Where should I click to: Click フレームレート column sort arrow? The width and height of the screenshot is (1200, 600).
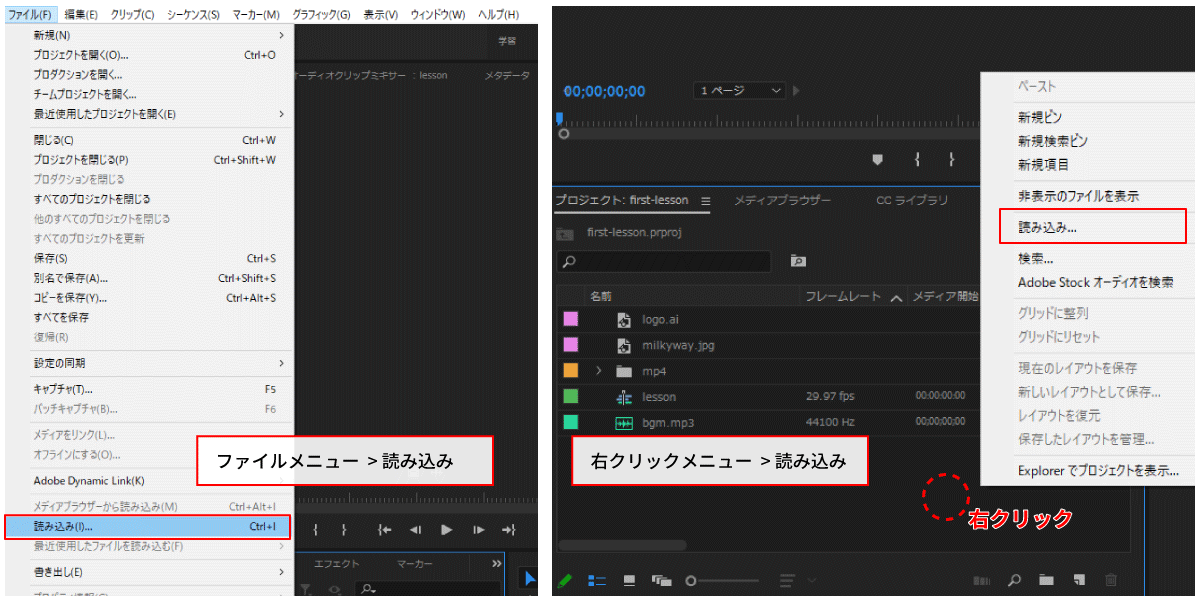tap(896, 297)
